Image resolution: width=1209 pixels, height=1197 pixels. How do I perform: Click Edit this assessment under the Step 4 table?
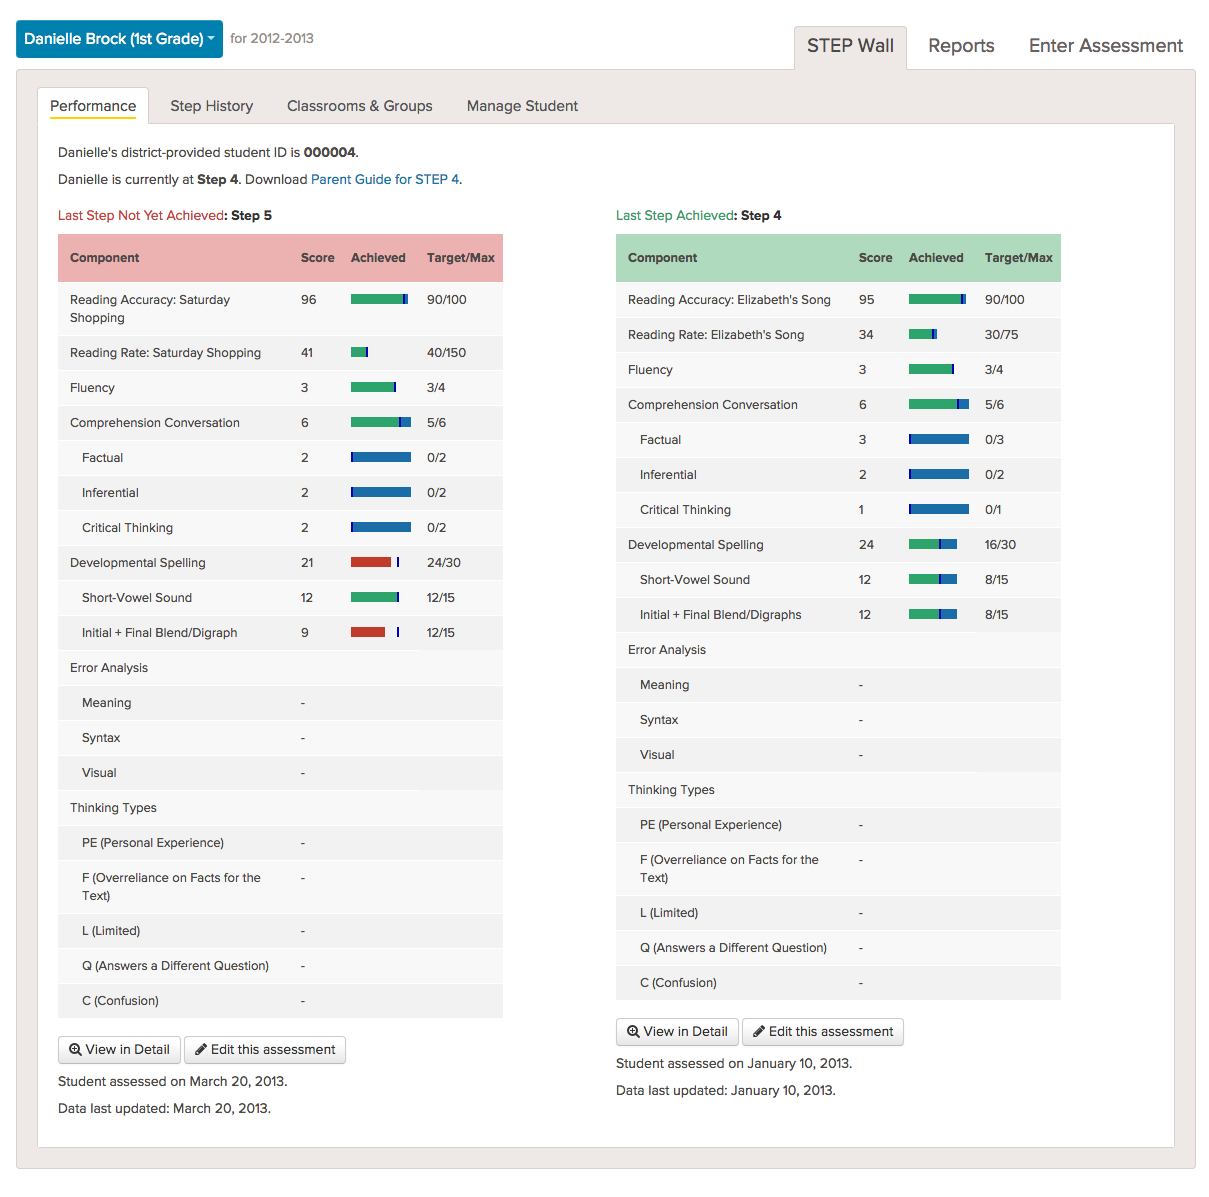[823, 1032]
